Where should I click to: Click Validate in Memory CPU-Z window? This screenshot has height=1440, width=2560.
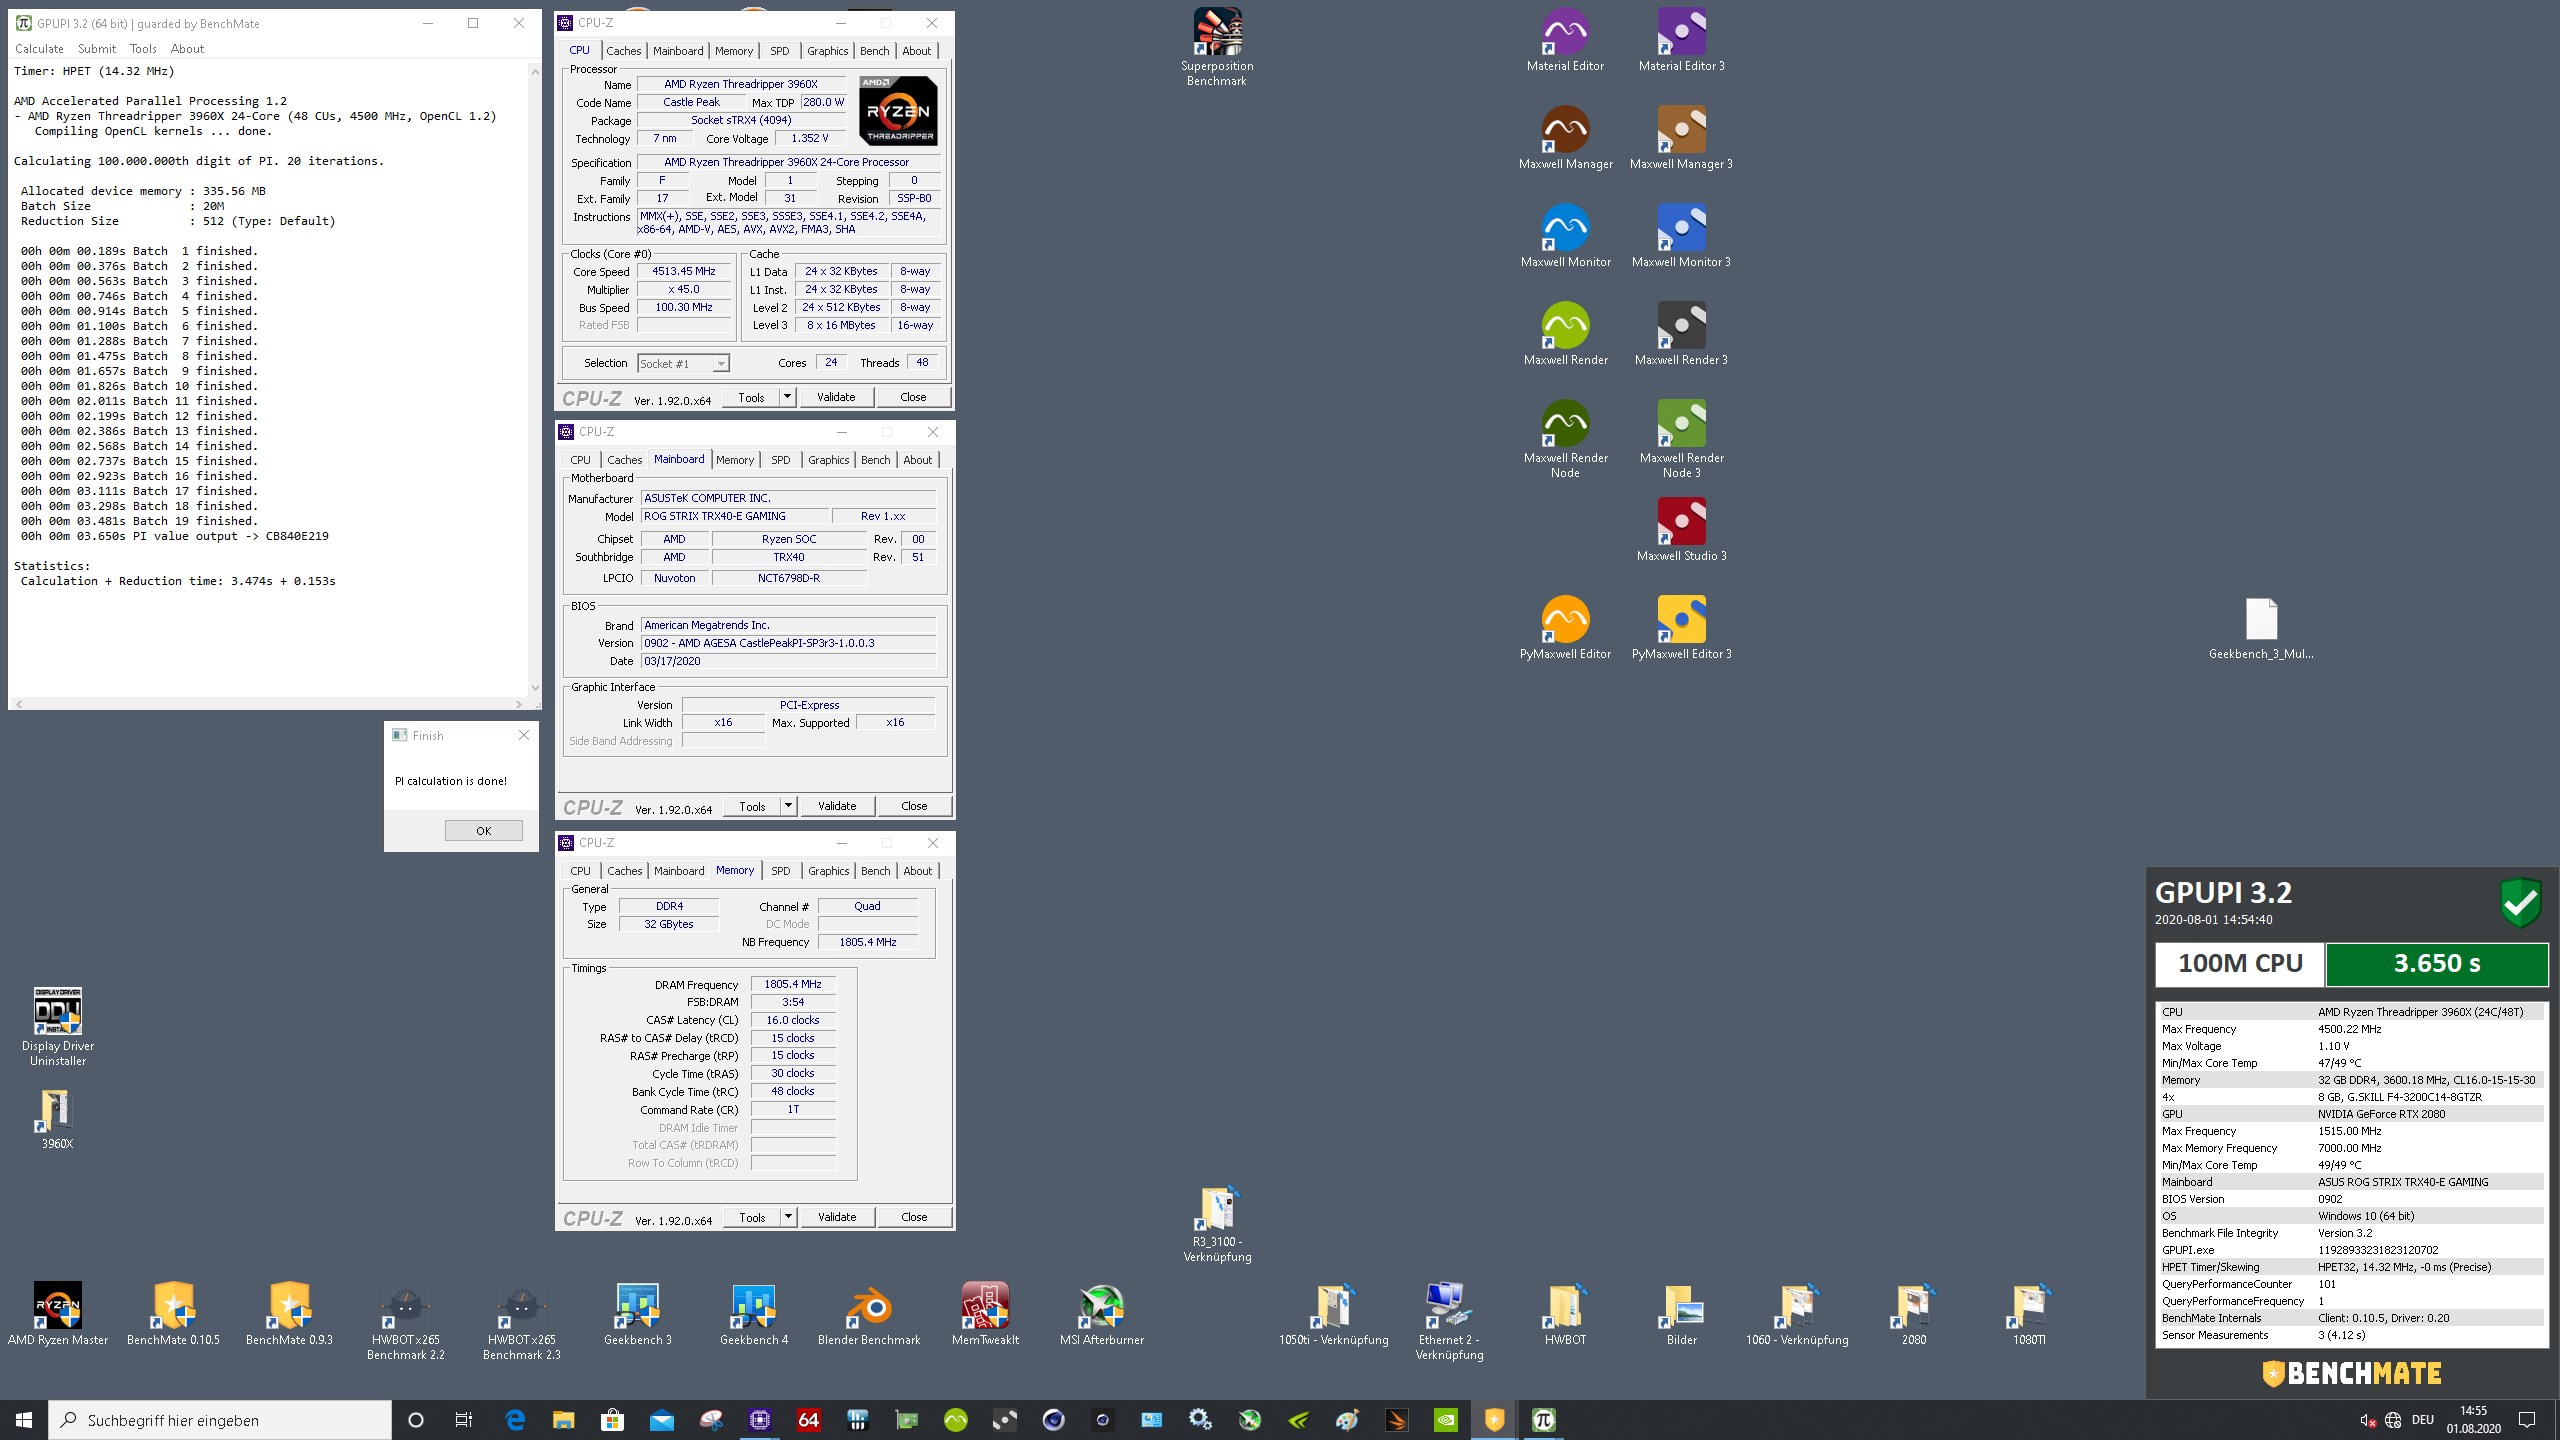[x=837, y=1217]
